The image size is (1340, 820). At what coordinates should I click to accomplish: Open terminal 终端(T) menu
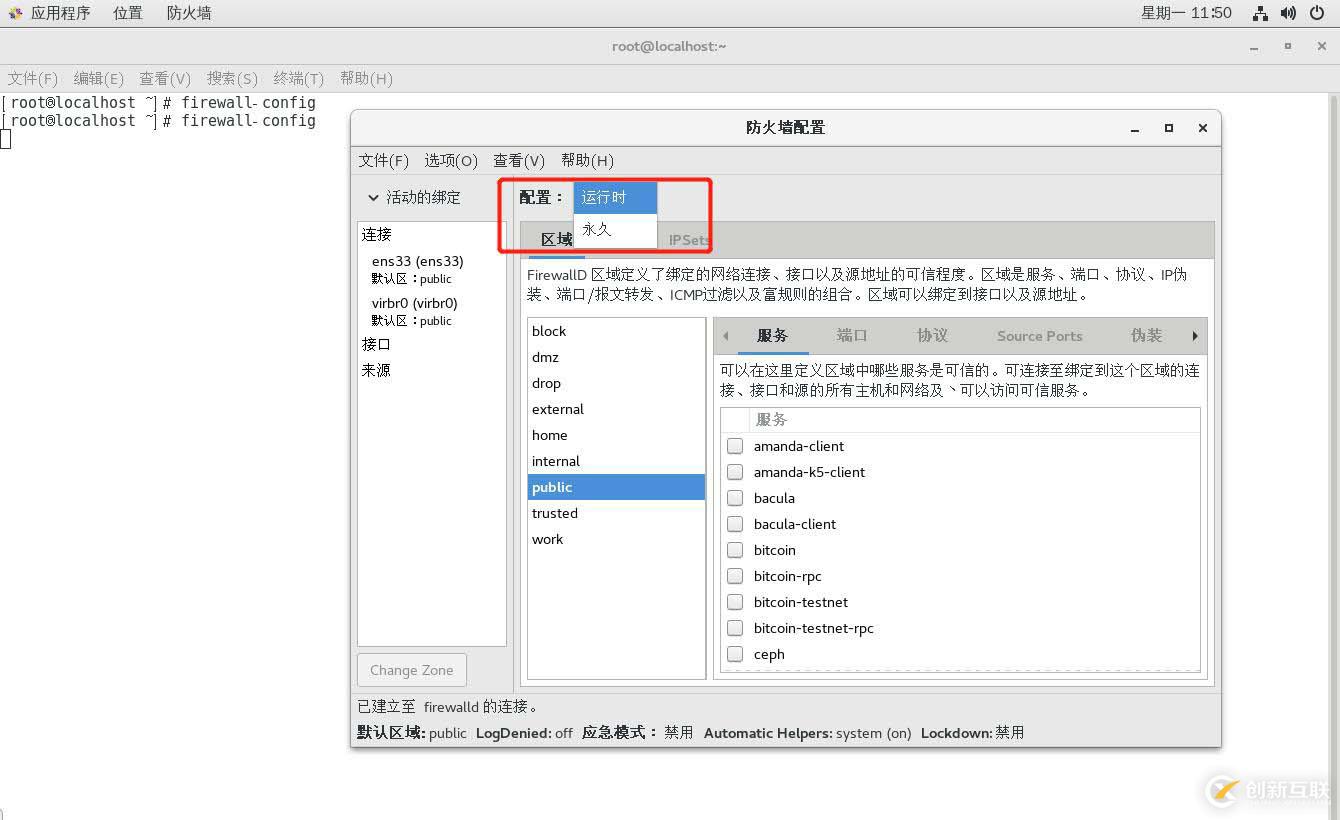tap(299, 78)
